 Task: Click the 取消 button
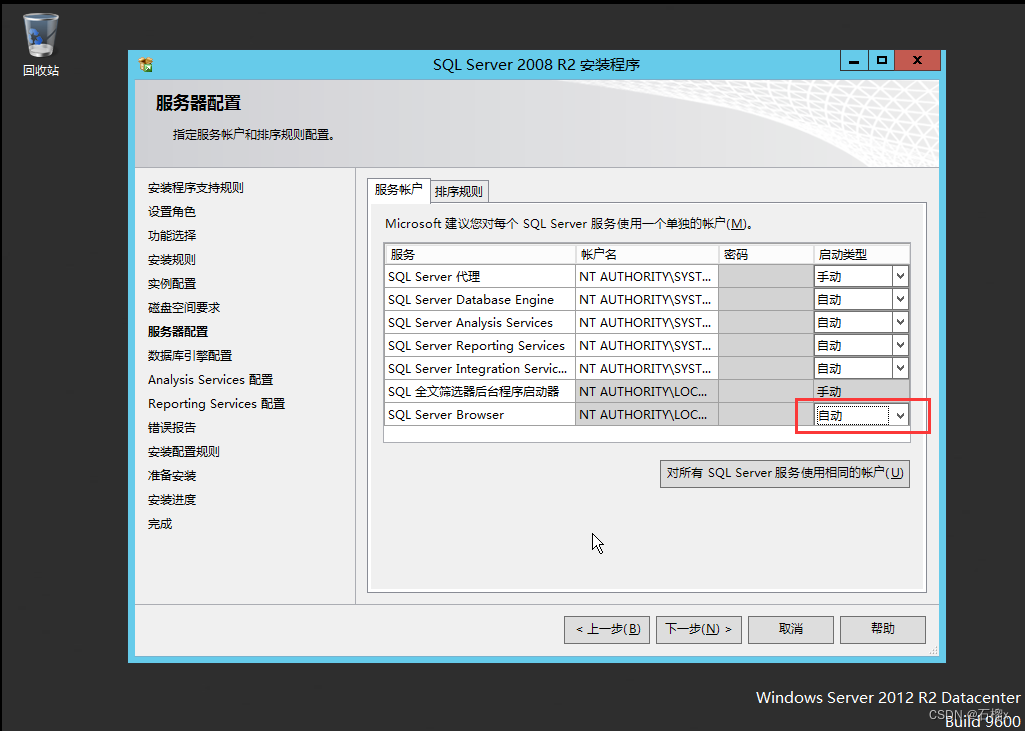[x=790, y=629]
